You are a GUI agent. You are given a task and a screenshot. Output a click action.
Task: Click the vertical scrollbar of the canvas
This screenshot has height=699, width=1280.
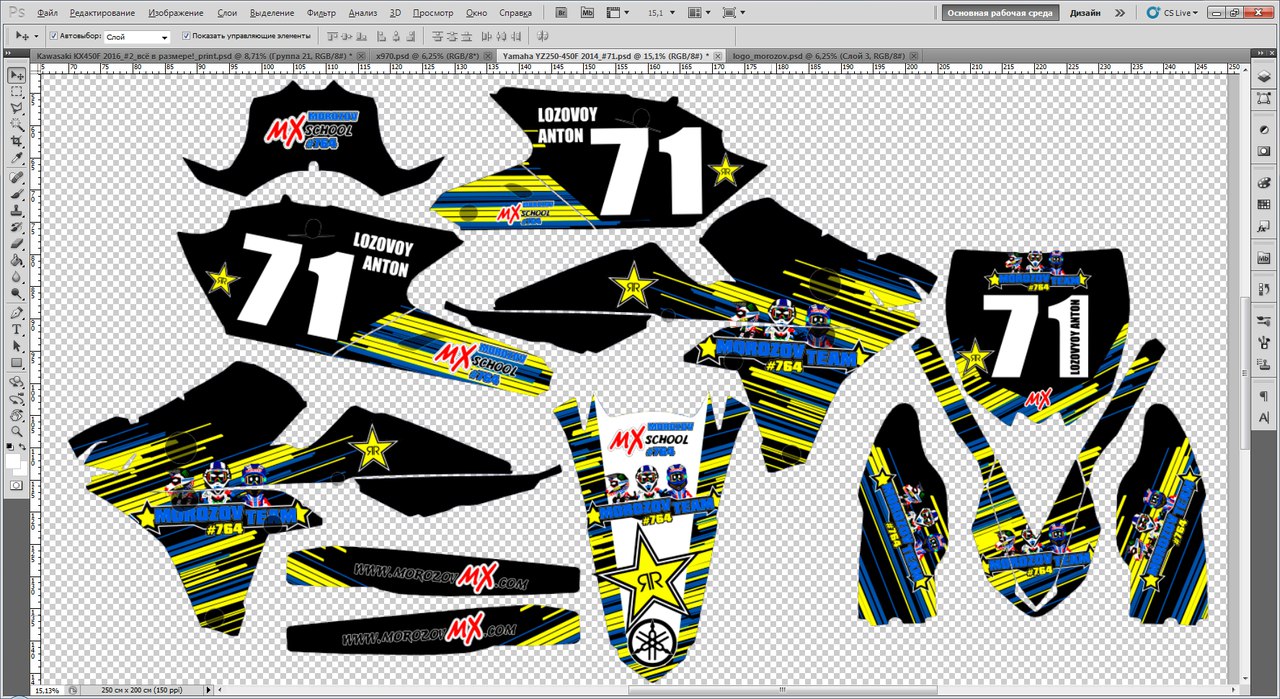coord(1245,374)
